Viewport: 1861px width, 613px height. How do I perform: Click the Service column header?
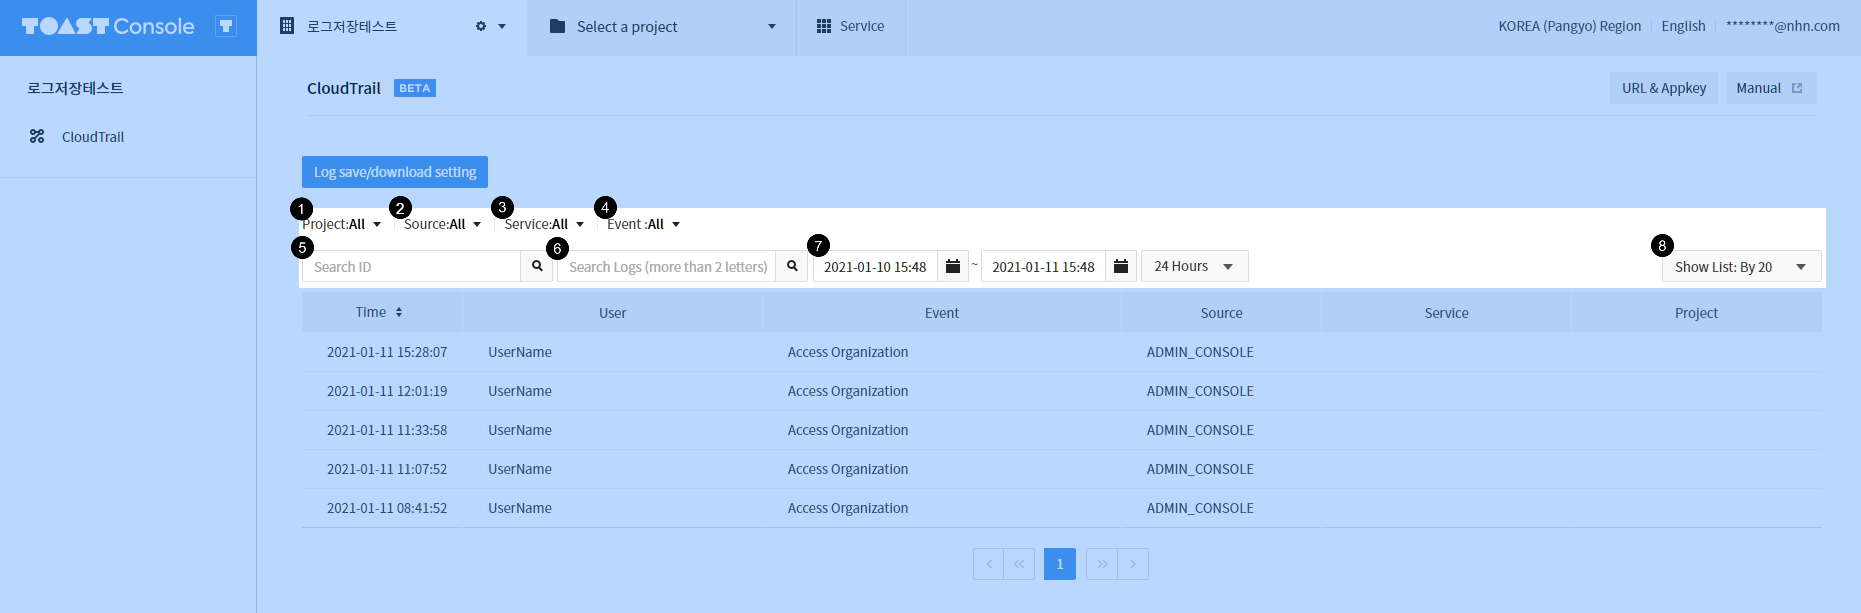(1446, 313)
